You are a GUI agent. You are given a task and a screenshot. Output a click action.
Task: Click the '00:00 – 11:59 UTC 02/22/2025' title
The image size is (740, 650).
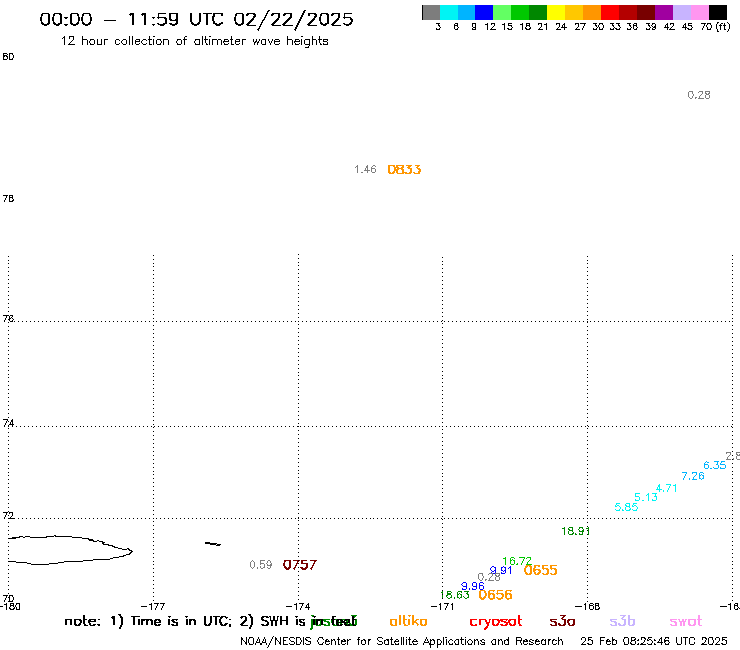tap(196, 19)
